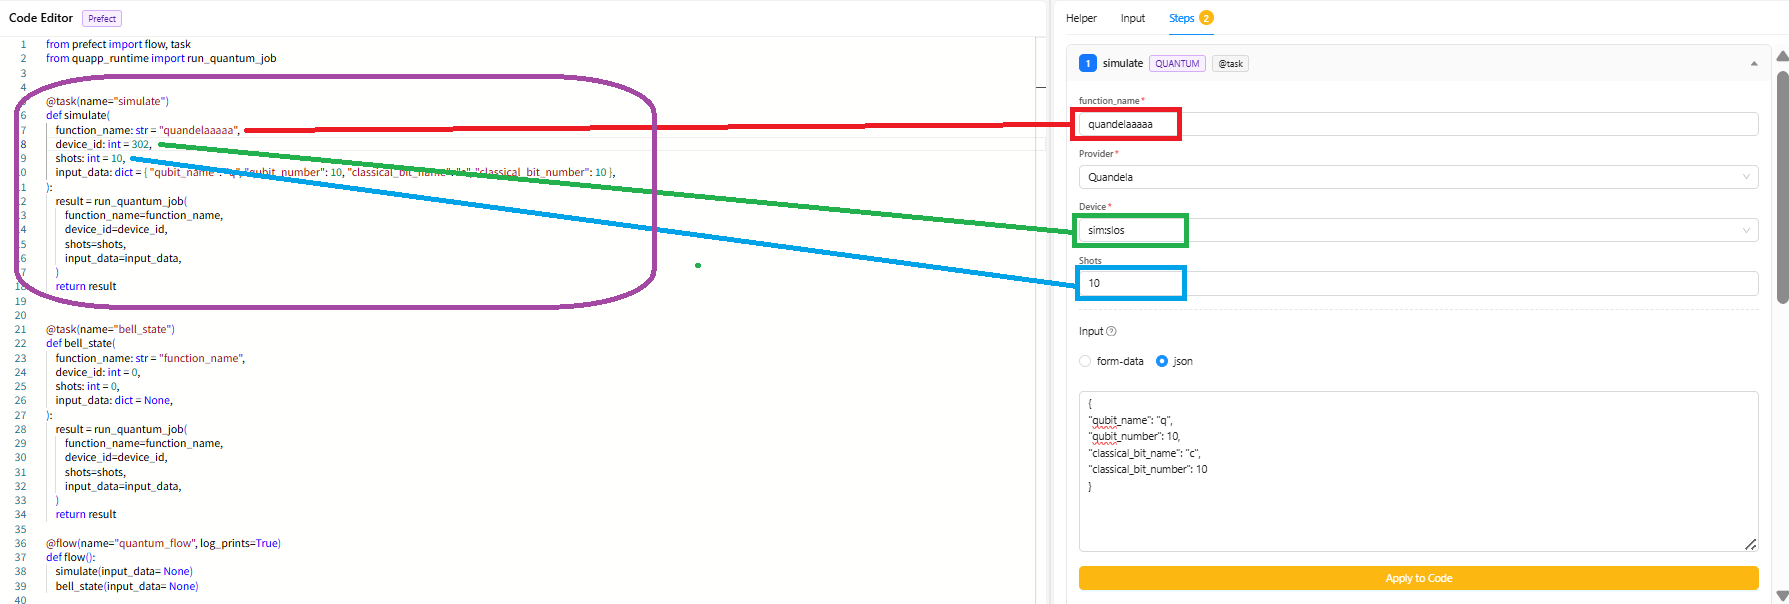Click the scrollbar up arrow in Steps panel
The image size is (1789, 604).
1782,56
